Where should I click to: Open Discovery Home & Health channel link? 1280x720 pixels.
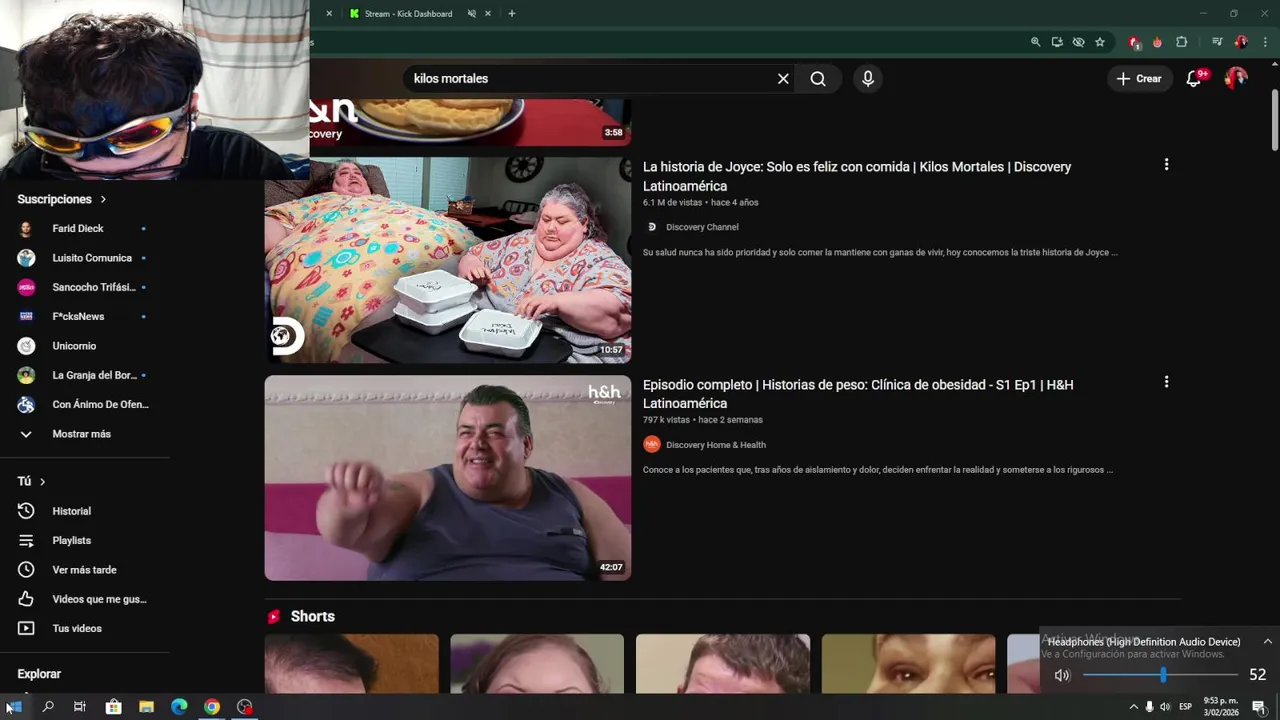716,445
